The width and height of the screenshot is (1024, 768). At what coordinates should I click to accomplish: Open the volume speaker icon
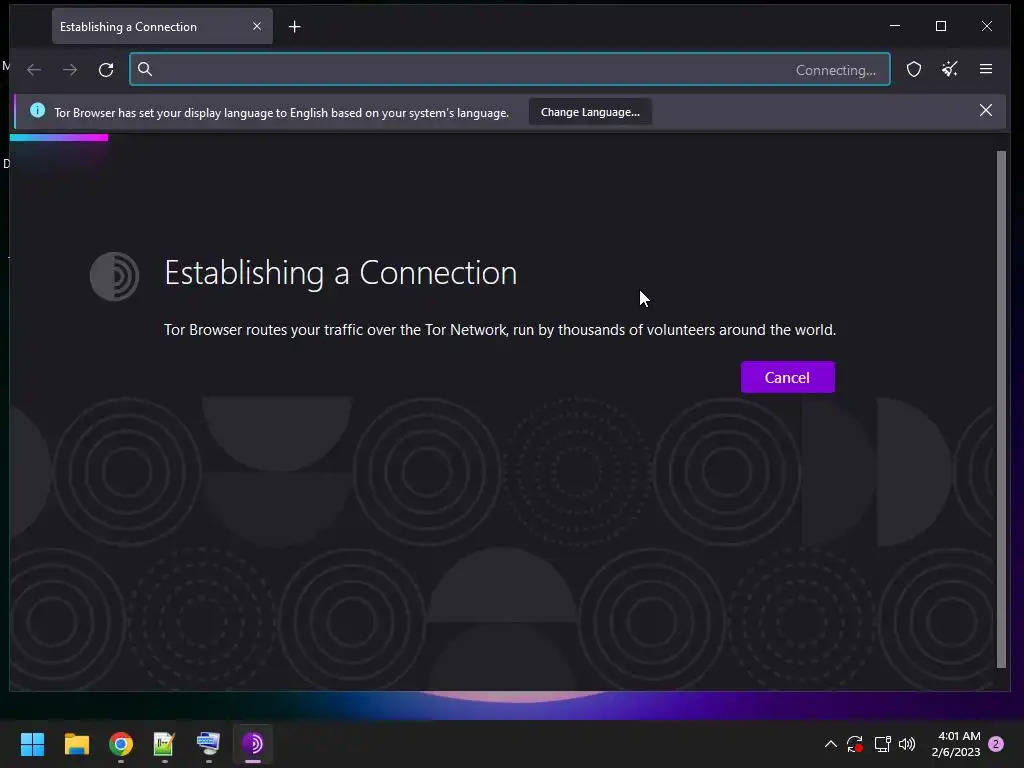click(x=907, y=744)
